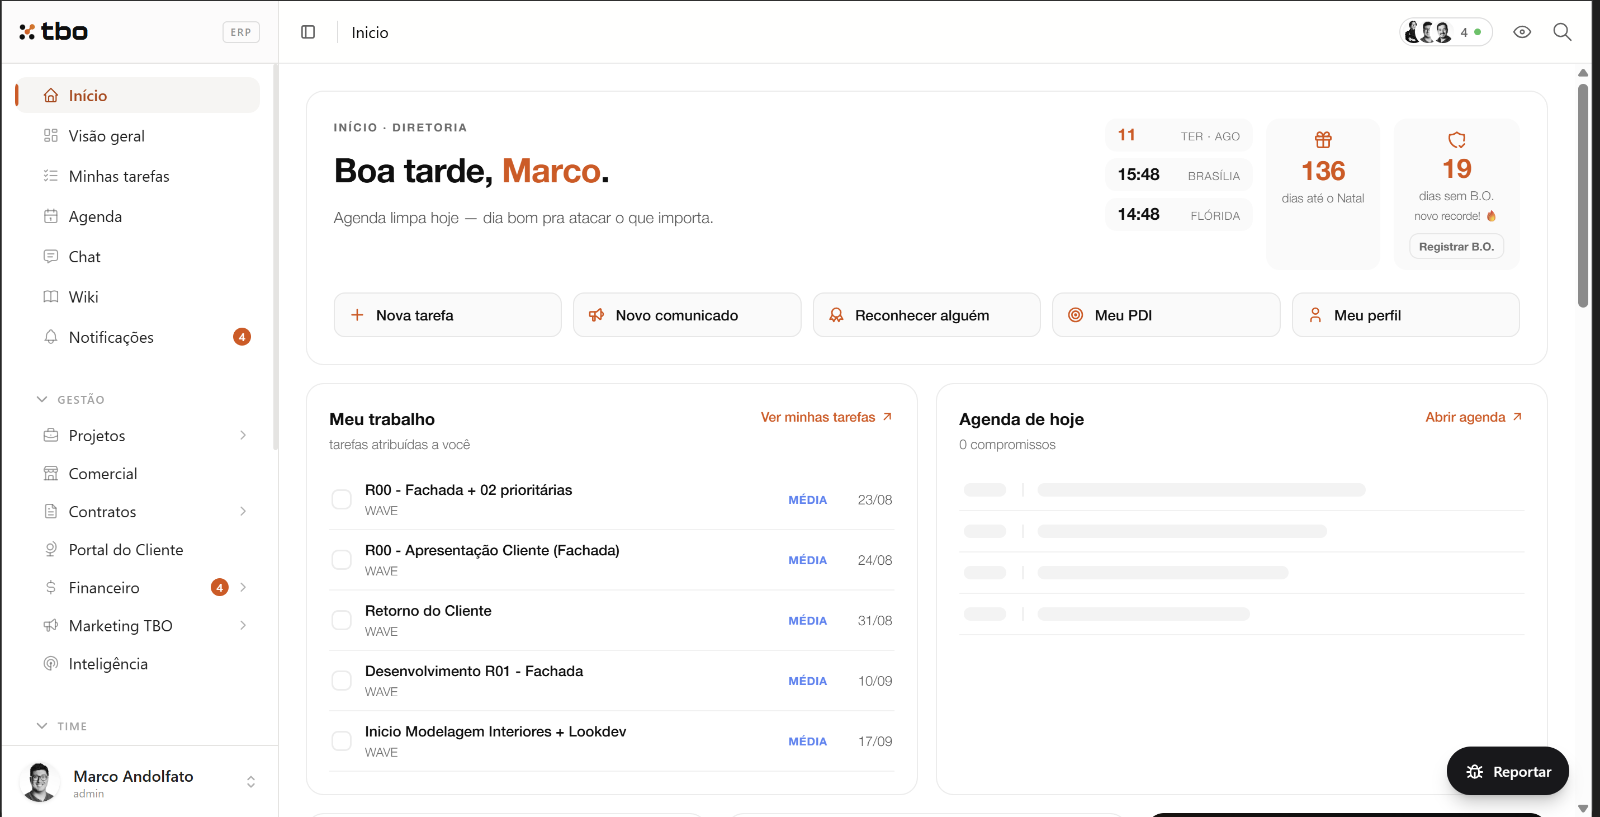Check the Inicio Modelagem Interiores + Lookdev task
This screenshot has width=1600, height=817.
[x=341, y=741]
